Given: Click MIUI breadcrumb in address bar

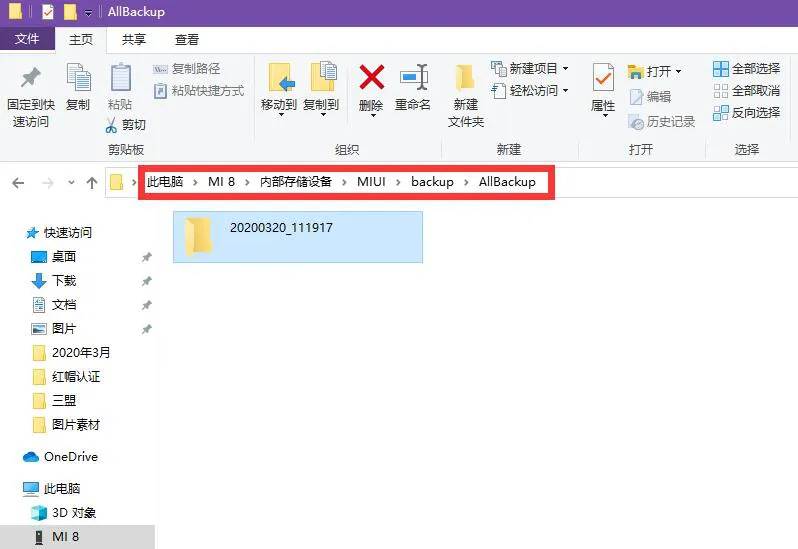Looking at the screenshot, I should click(x=371, y=182).
